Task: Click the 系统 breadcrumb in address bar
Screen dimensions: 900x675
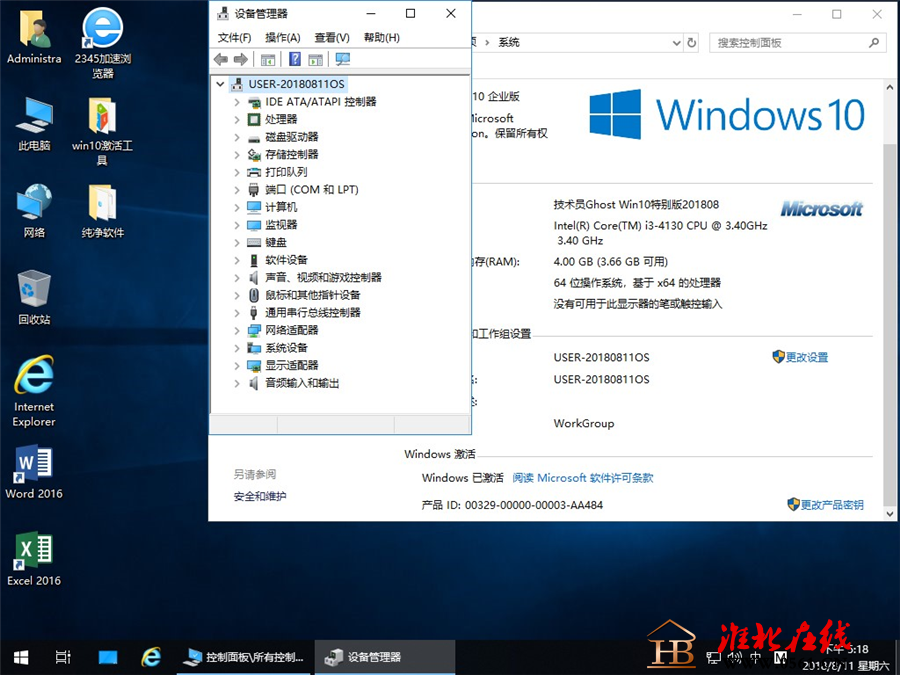Action: tap(509, 42)
